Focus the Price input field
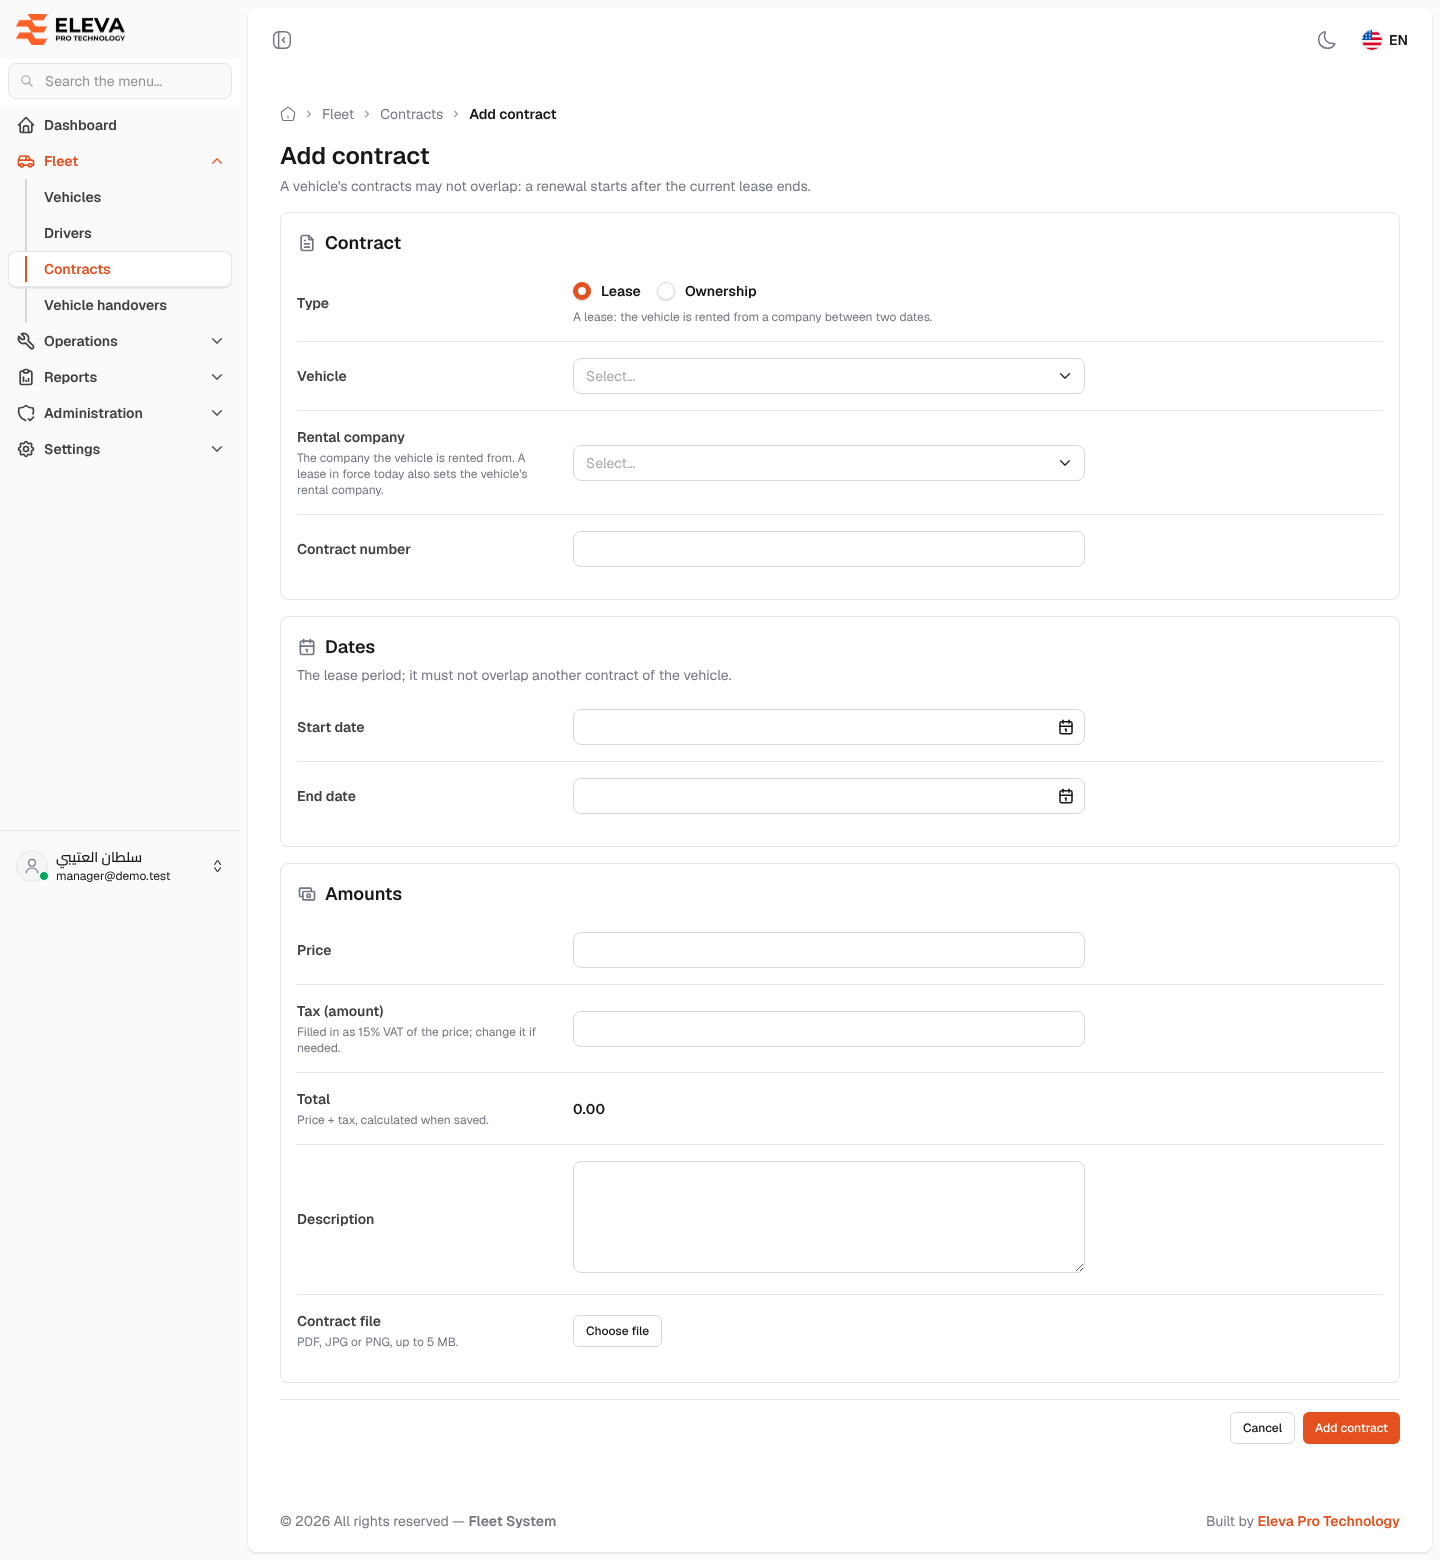Image resolution: width=1440 pixels, height=1560 pixels. 829,950
